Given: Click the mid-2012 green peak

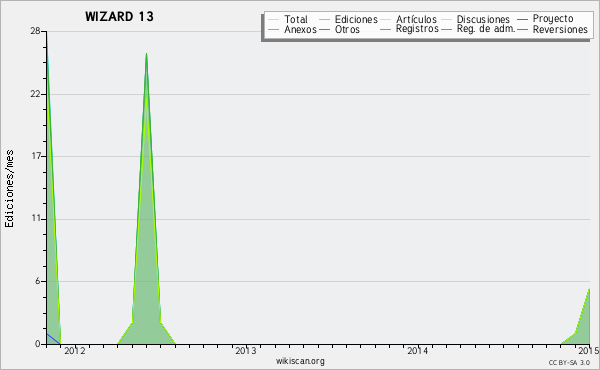Looking at the screenshot, I should click(x=146, y=199).
